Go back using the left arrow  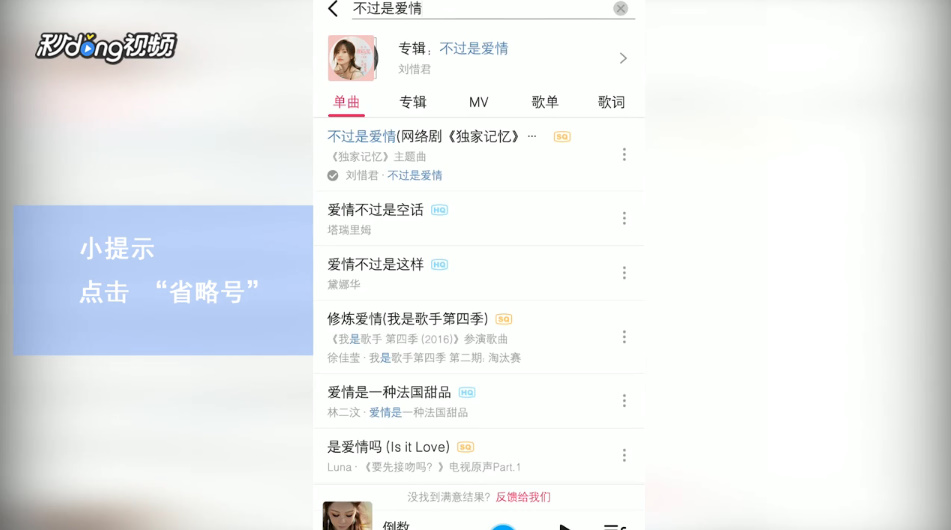[x=333, y=8]
